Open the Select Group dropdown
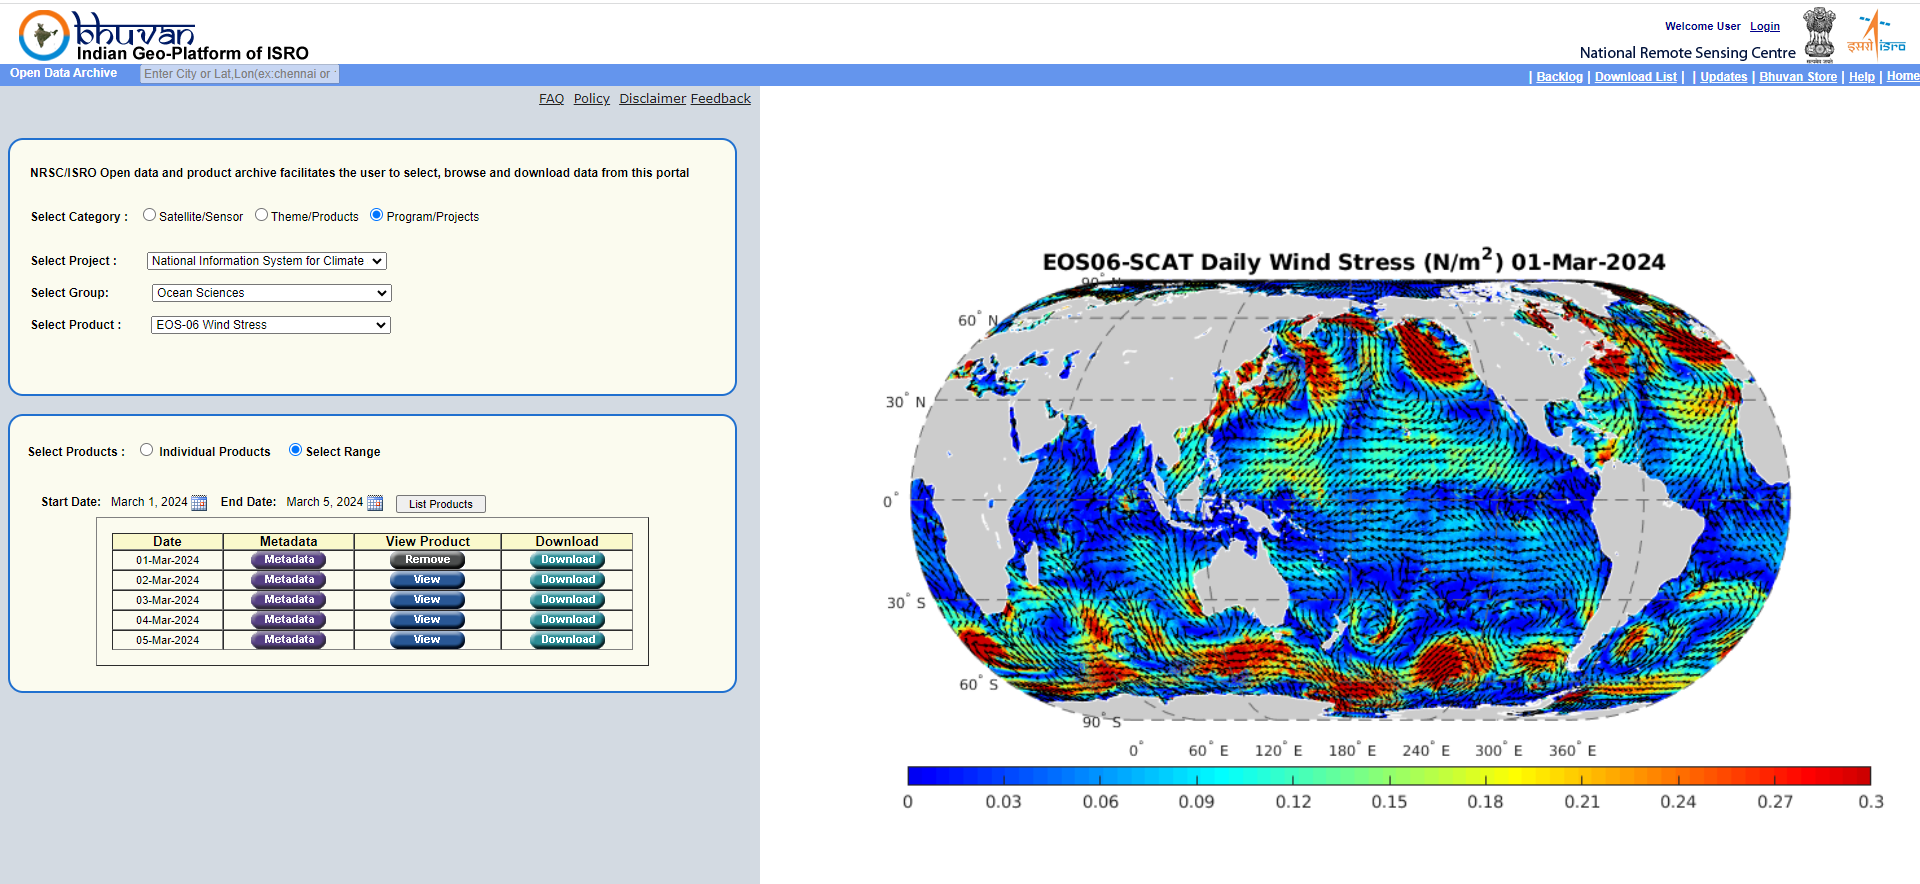This screenshot has height=884, width=1920. click(x=271, y=293)
